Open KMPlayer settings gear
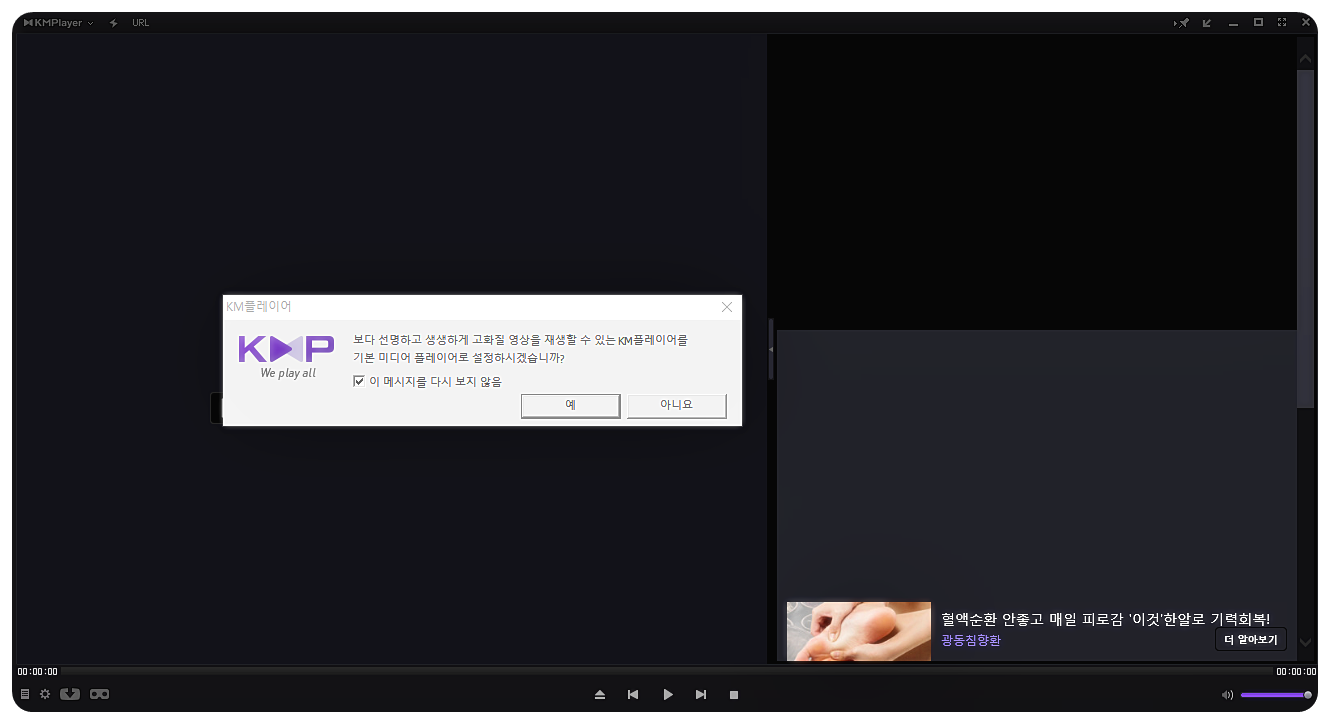Image resolution: width=1330 pixels, height=724 pixels. tap(45, 694)
